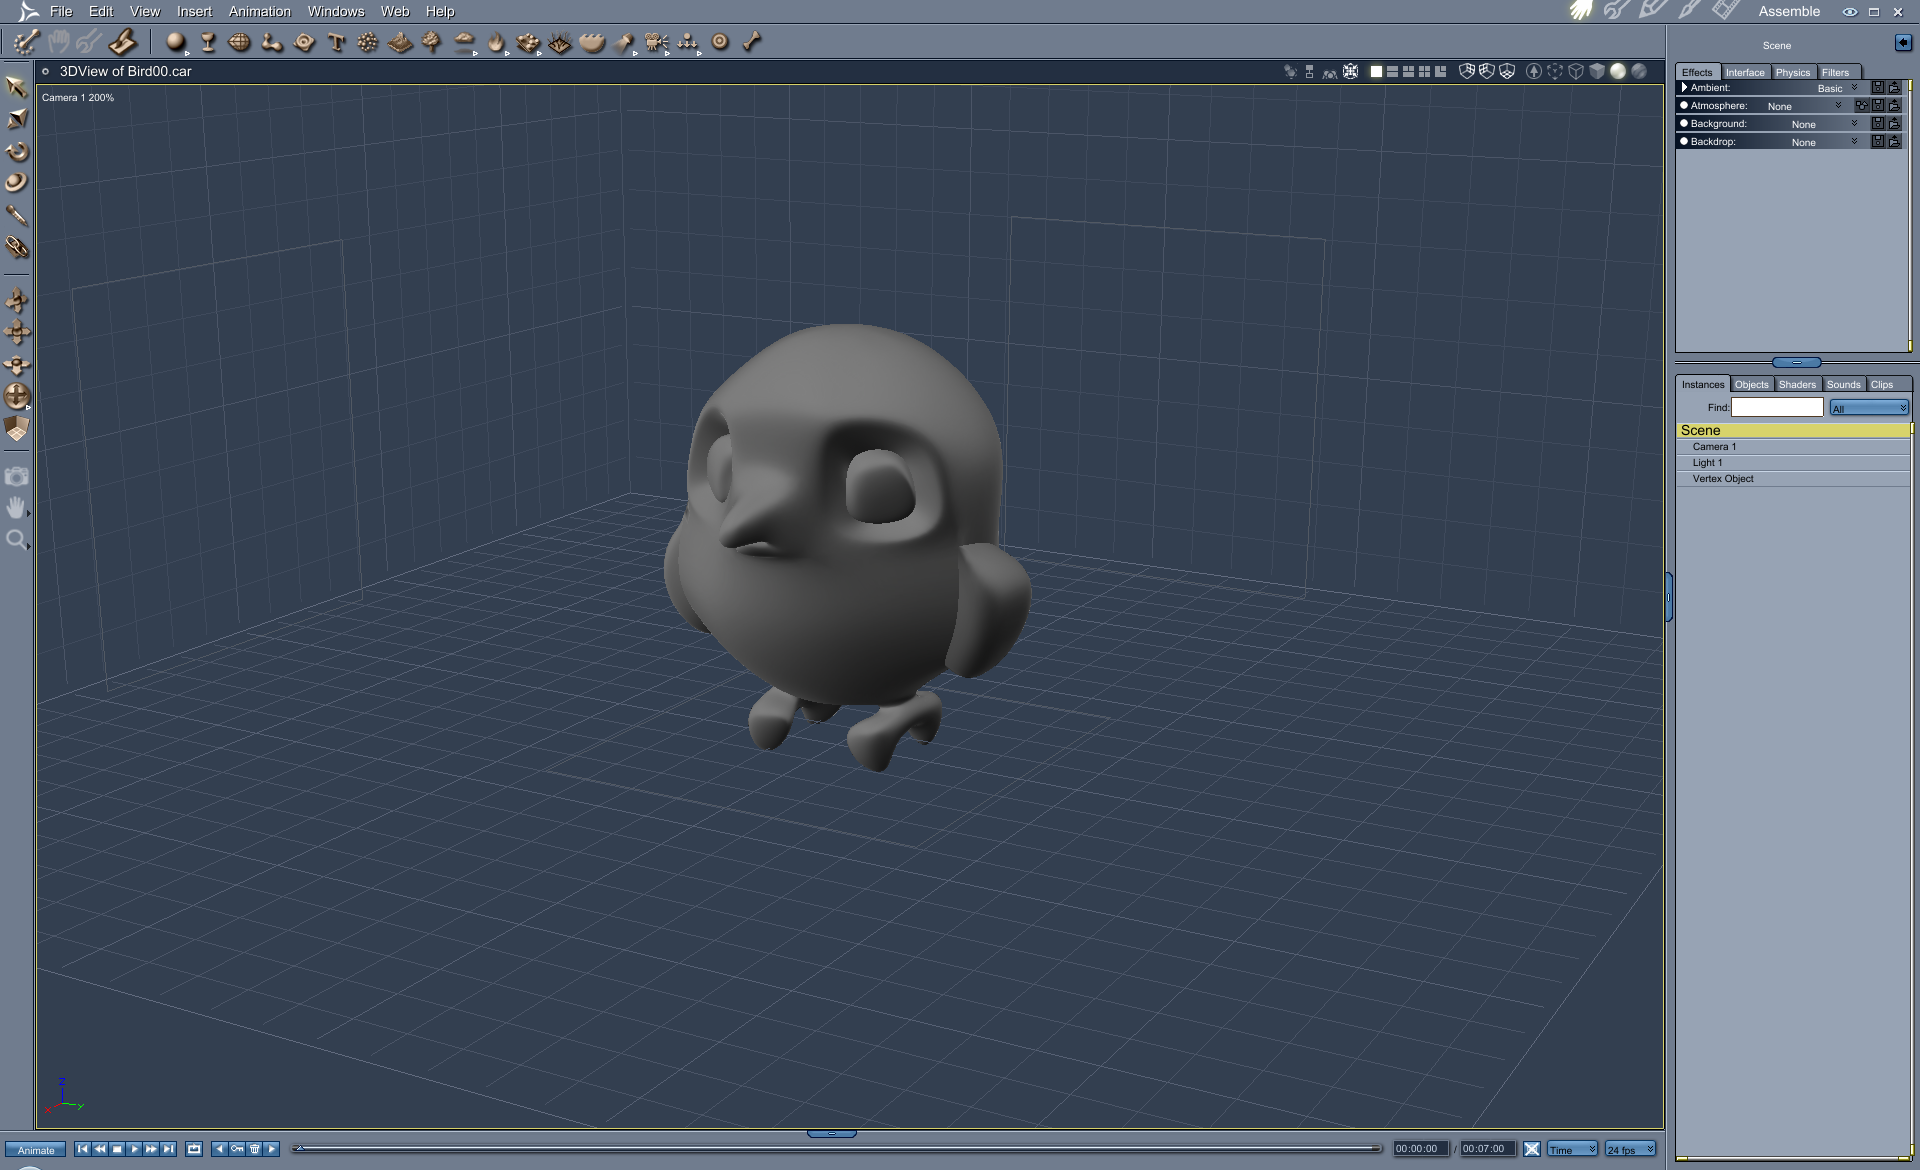Screen dimensions: 1920x1170
Task: Enable the Atmosphere effect radio button
Action: (1684, 106)
